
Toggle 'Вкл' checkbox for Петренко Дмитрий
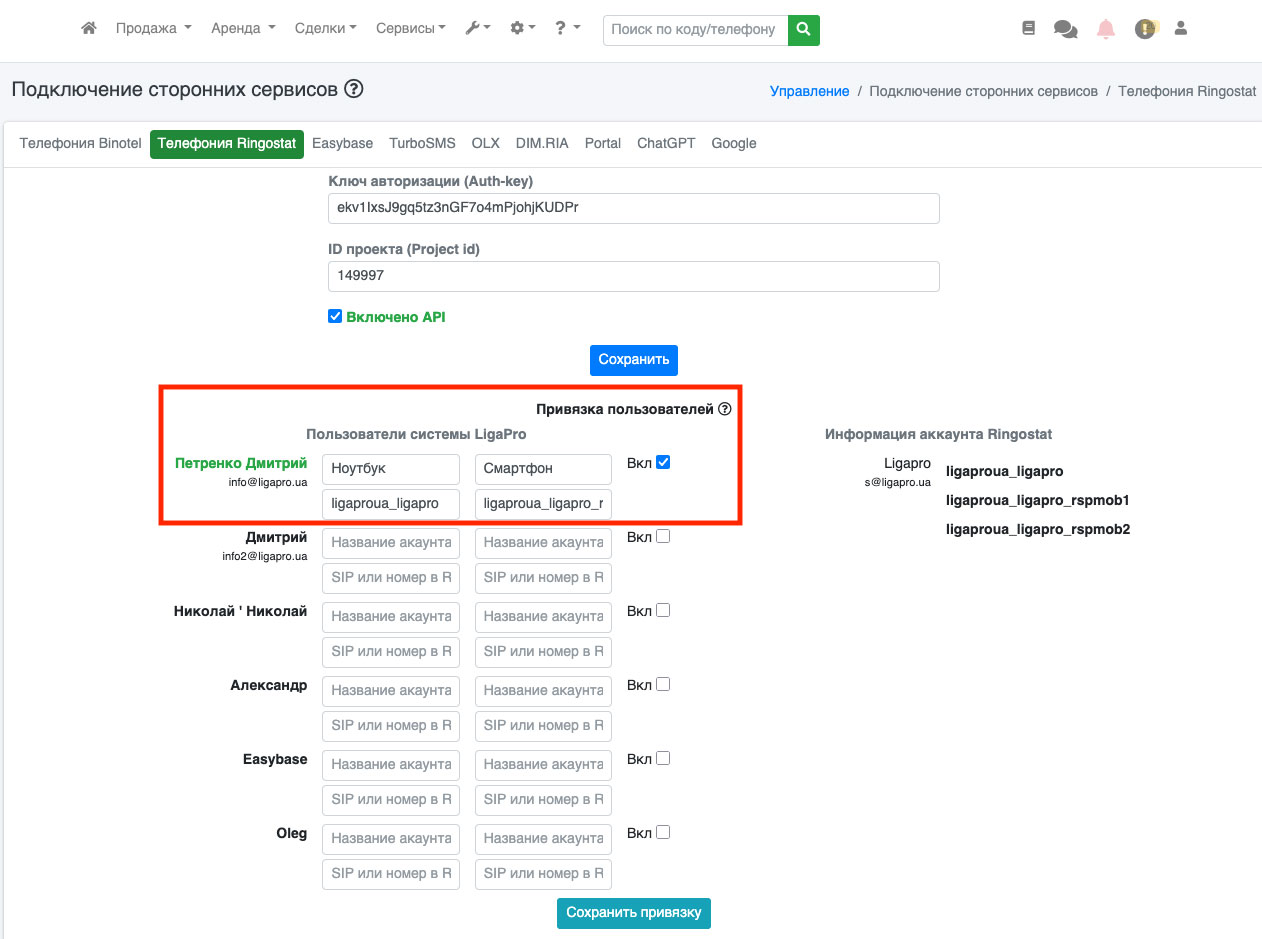(663, 463)
